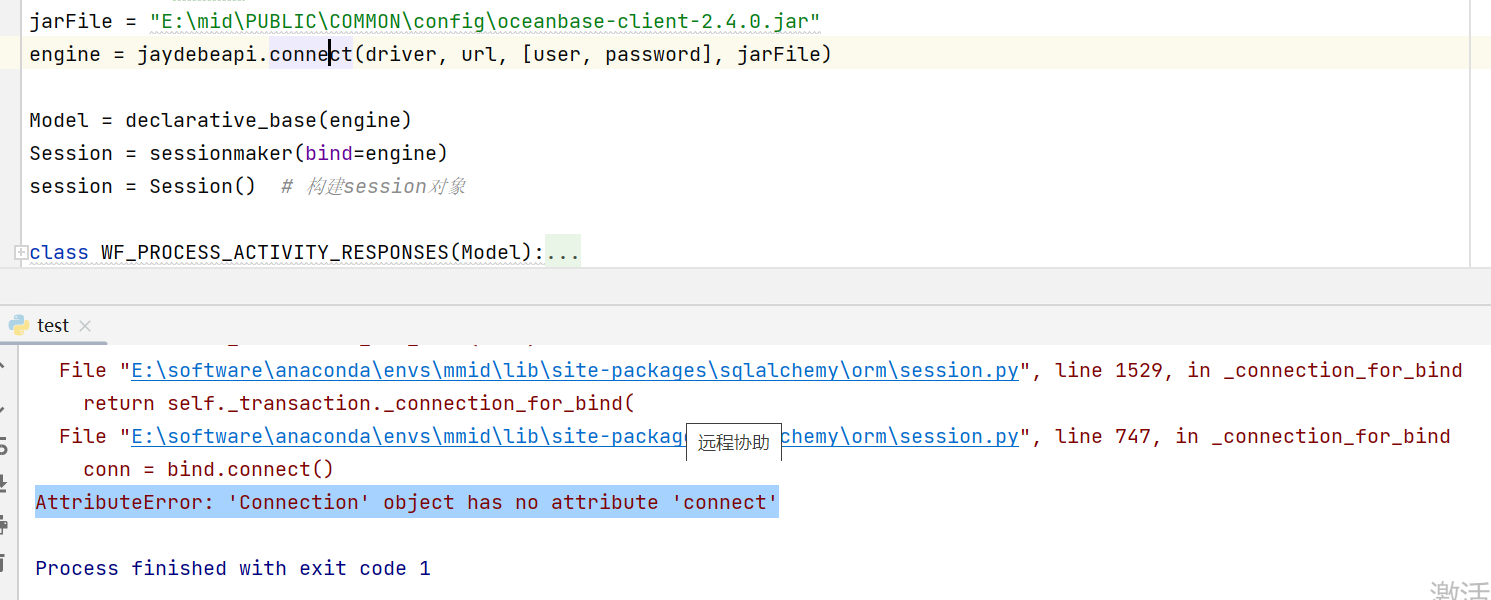Screen dimensions: 1491x600
Task: Click the Process finished exit code line
Action: coord(230,568)
